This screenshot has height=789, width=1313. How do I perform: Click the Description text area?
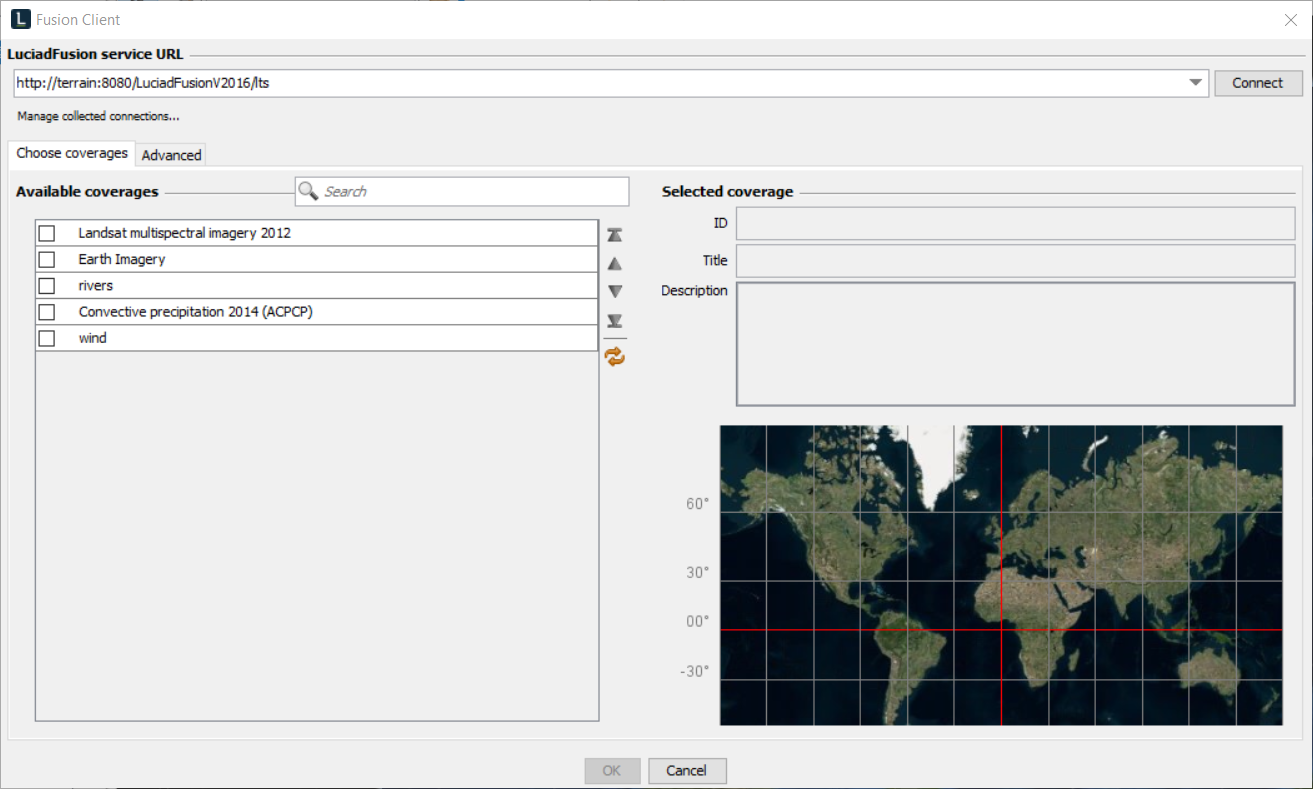click(x=1015, y=344)
